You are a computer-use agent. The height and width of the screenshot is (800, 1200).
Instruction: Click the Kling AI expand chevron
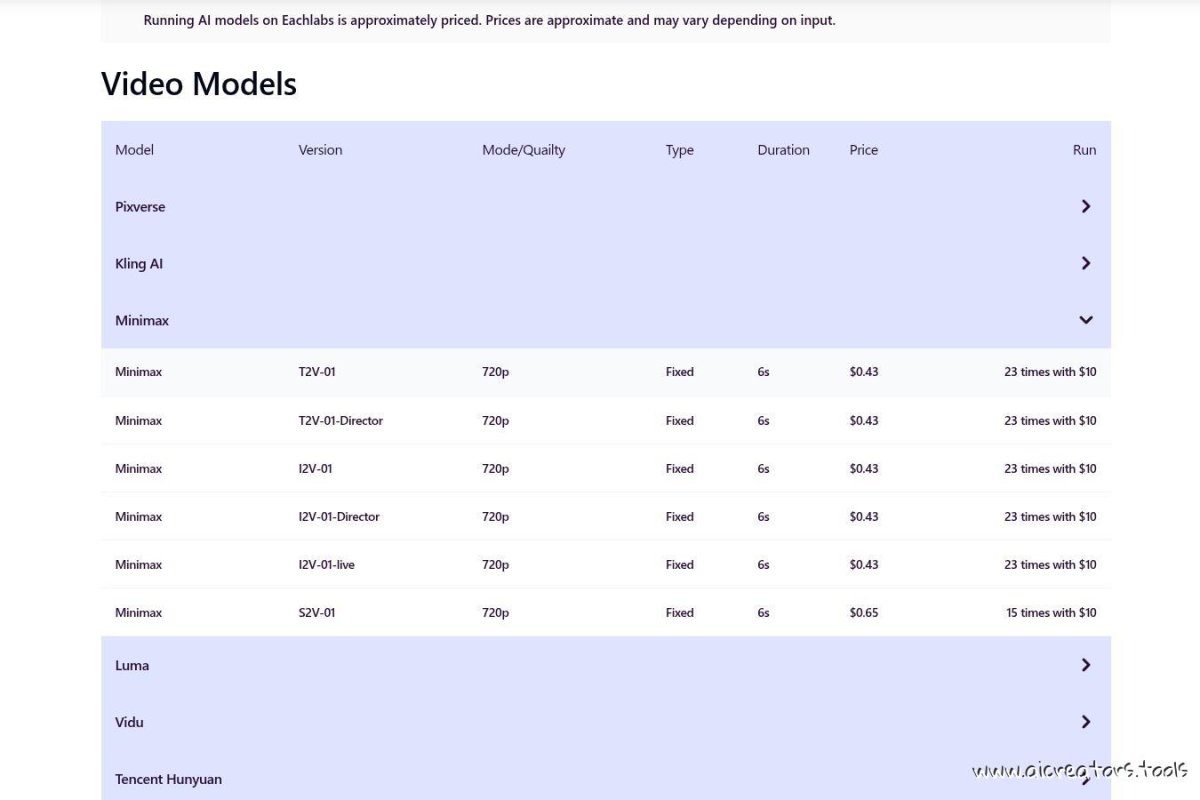(x=1085, y=263)
